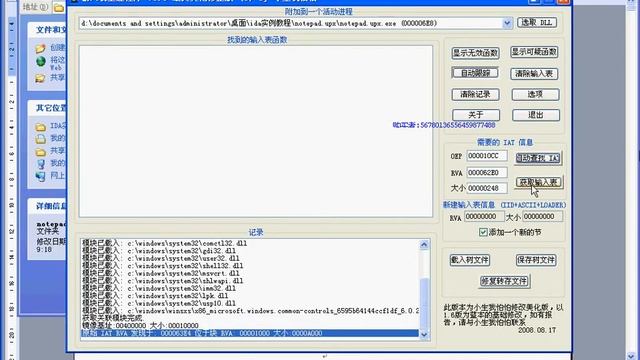Click the new import table 大小 field

point(542,216)
